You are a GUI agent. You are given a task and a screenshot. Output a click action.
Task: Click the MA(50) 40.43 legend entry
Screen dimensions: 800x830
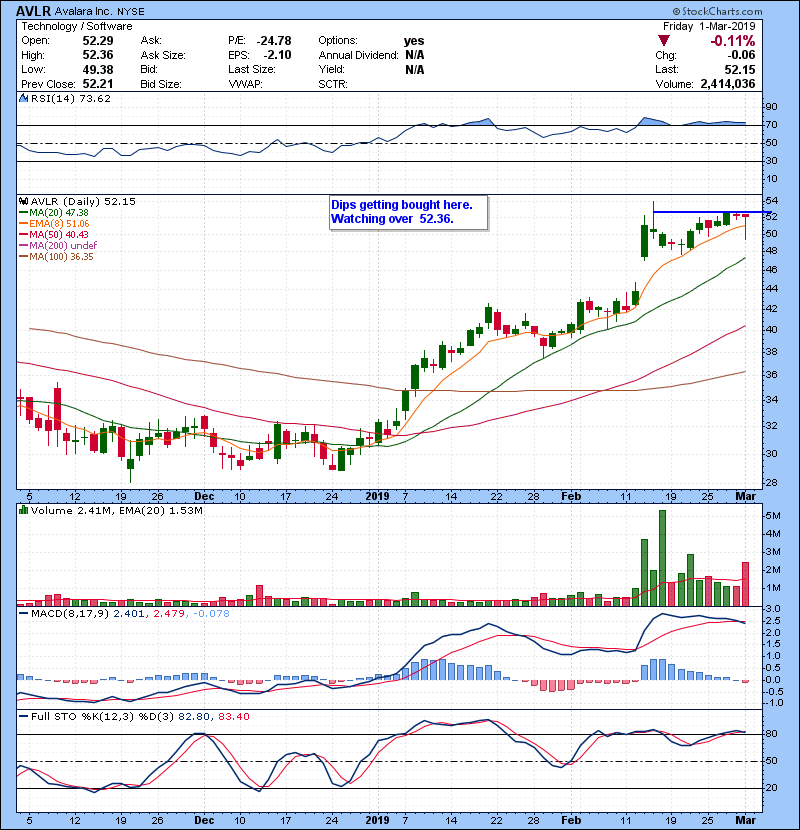(x=59, y=234)
